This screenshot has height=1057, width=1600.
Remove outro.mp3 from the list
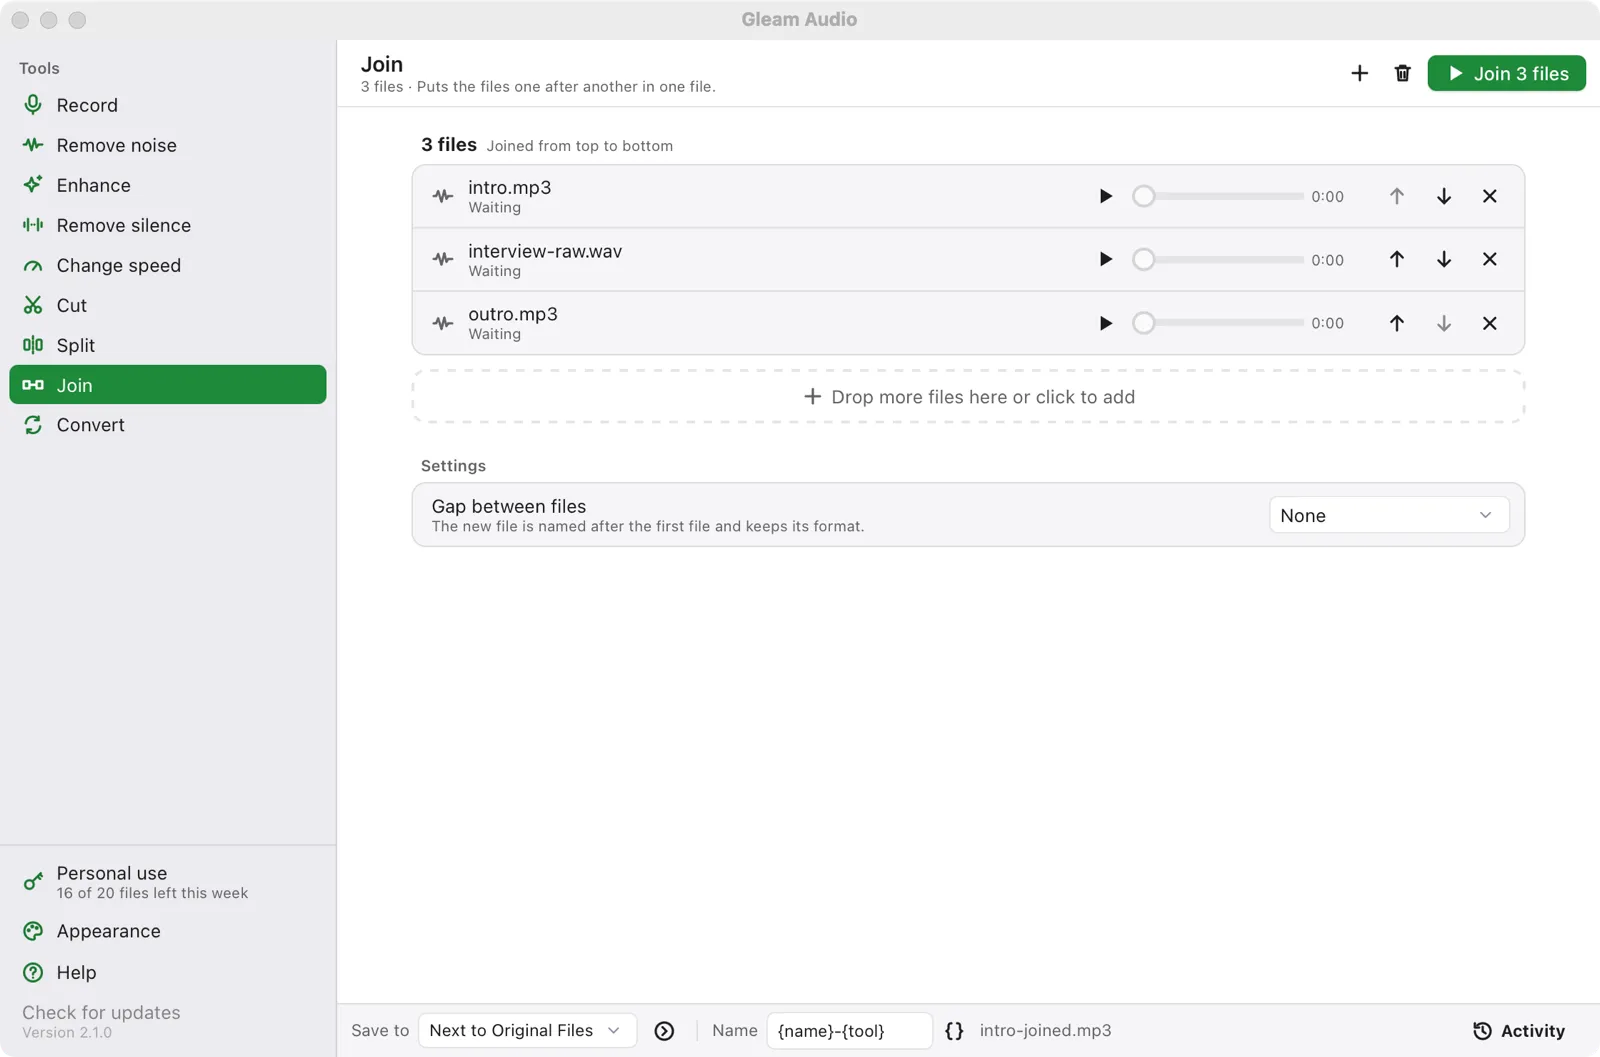[x=1489, y=323]
